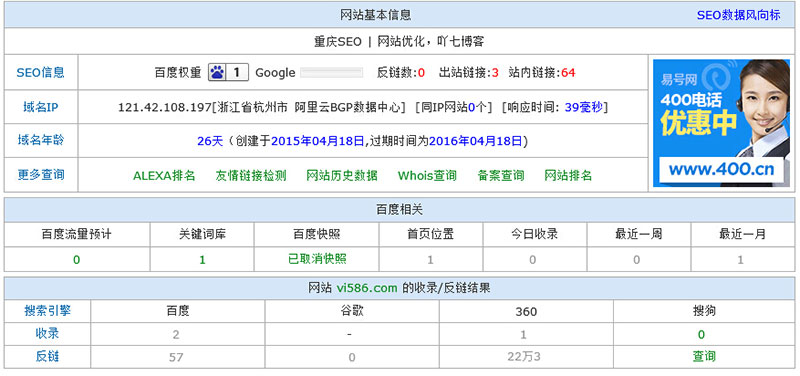Click the Baidu paw weight icon
Viewport: 800px width, 376px height.
228,72
